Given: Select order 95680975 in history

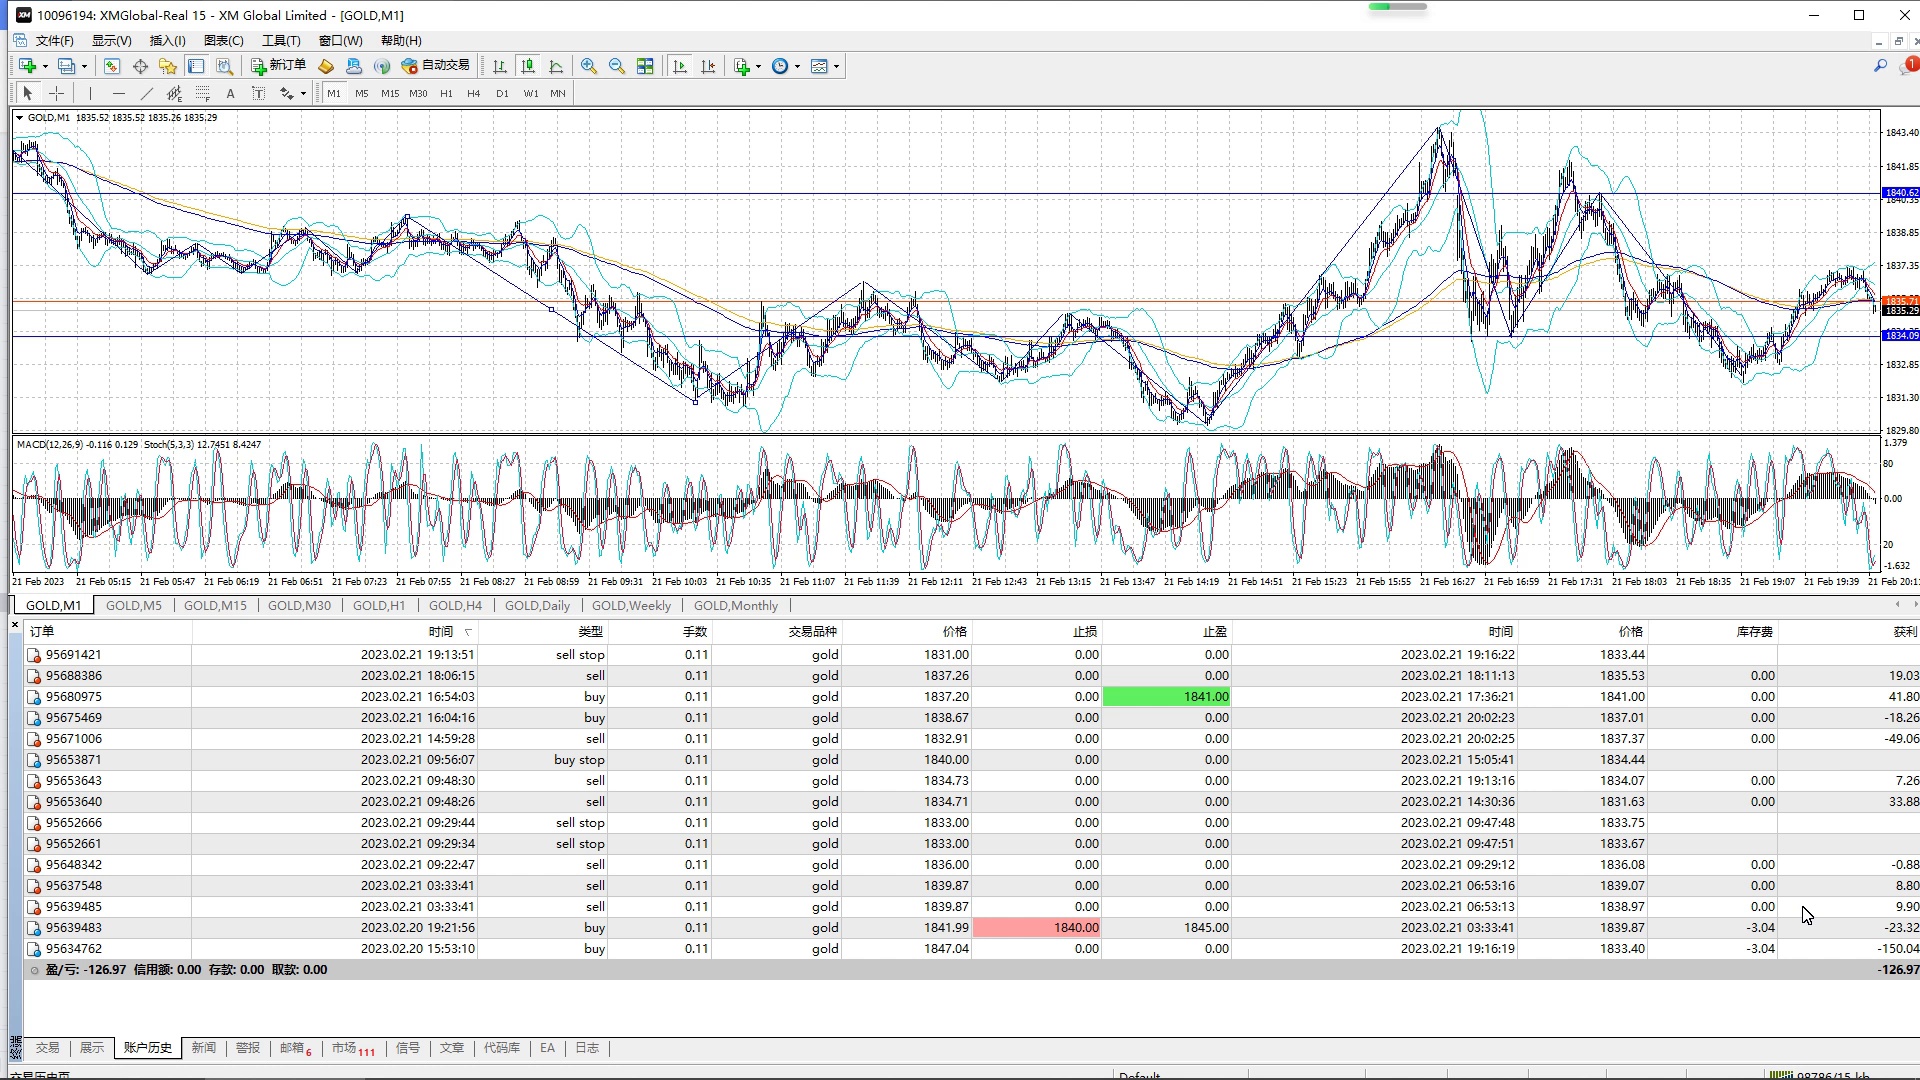Looking at the screenshot, I should click(73, 696).
